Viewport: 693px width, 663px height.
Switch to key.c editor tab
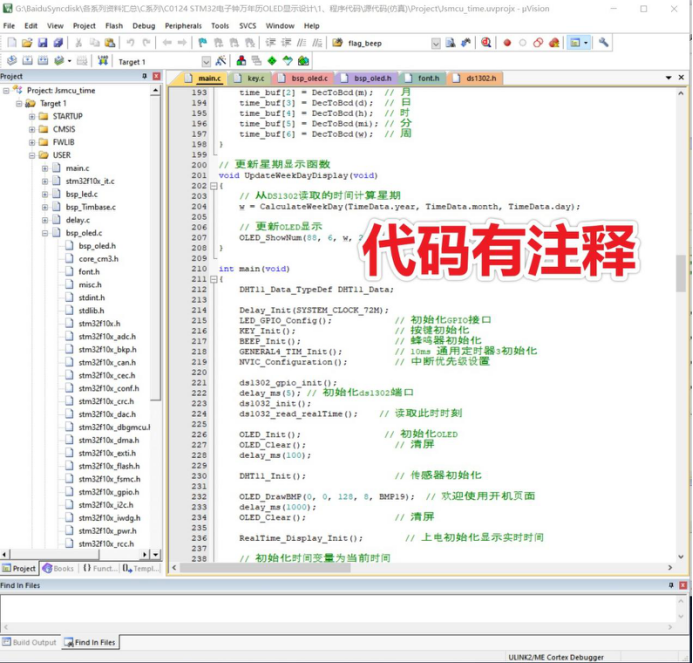(x=250, y=78)
